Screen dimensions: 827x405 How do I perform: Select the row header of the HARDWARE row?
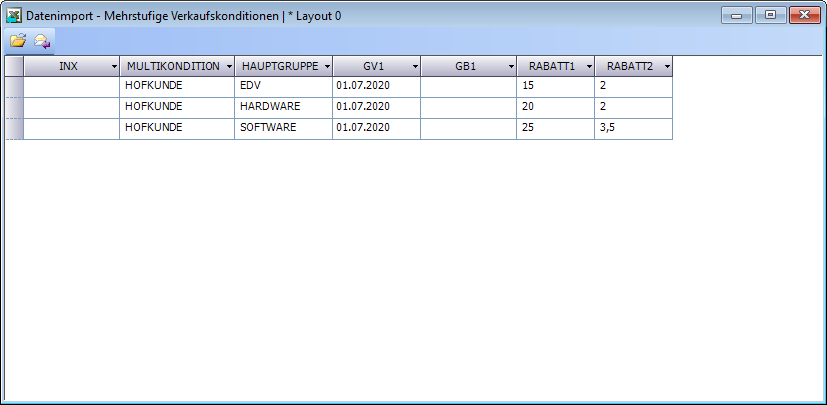coord(14,108)
